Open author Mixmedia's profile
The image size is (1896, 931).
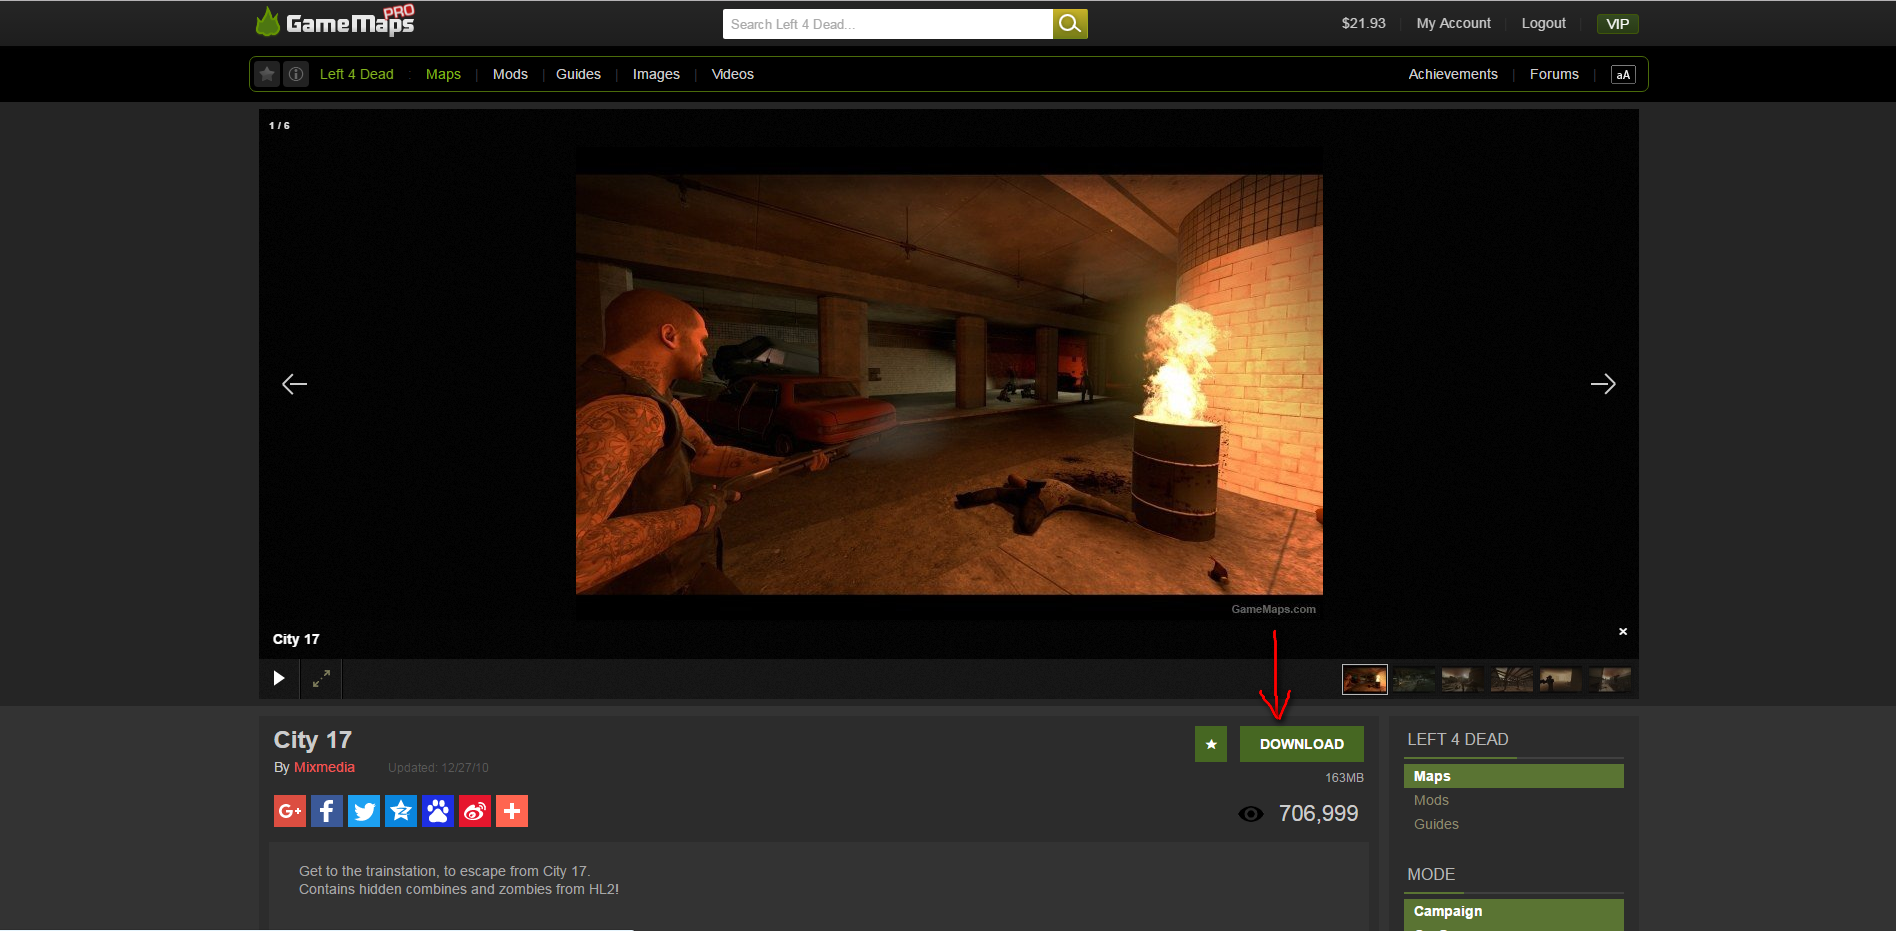[x=324, y=767]
